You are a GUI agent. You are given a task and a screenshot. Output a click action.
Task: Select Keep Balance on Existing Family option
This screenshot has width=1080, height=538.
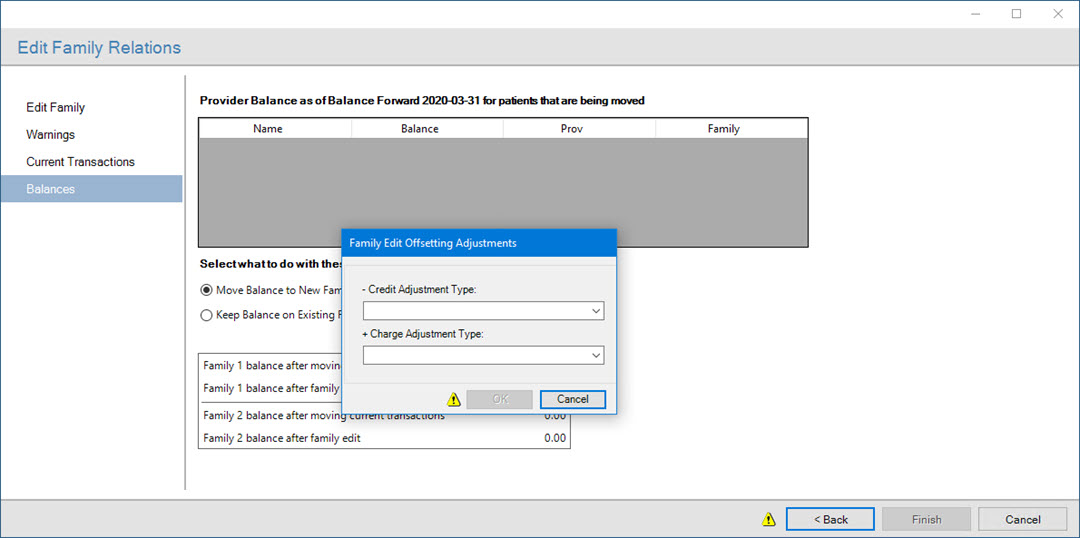point(207,315)
